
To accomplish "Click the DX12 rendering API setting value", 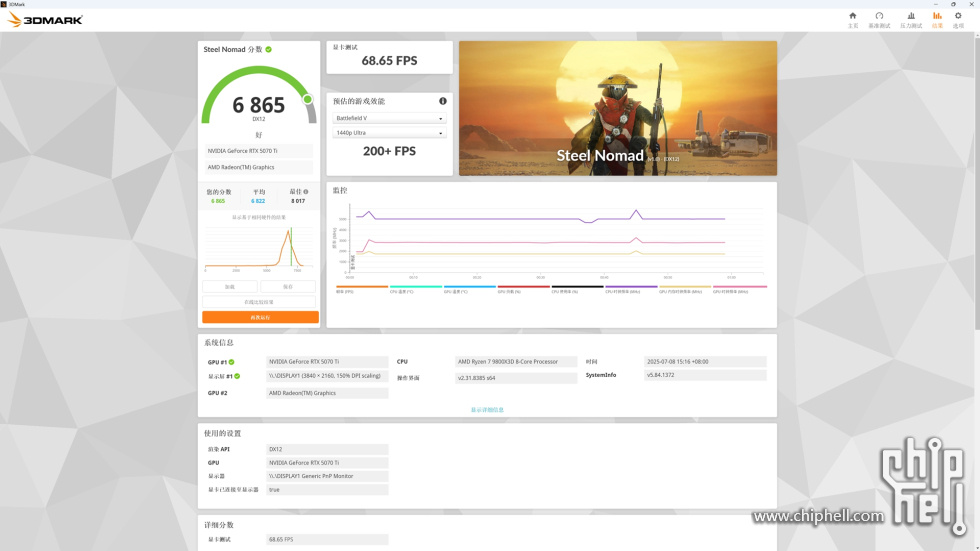I will point(327,449).
